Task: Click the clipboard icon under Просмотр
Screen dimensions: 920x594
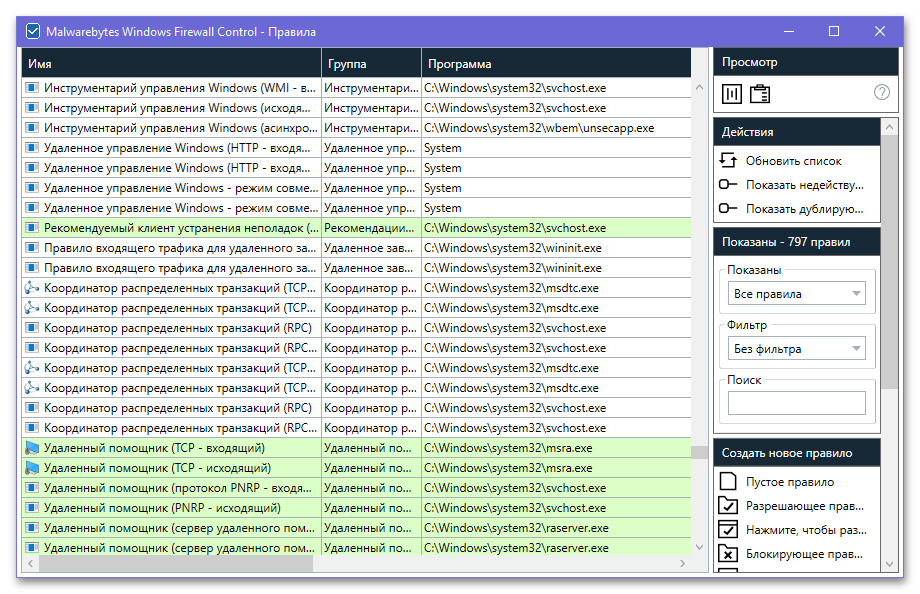Action: (760, 93)
